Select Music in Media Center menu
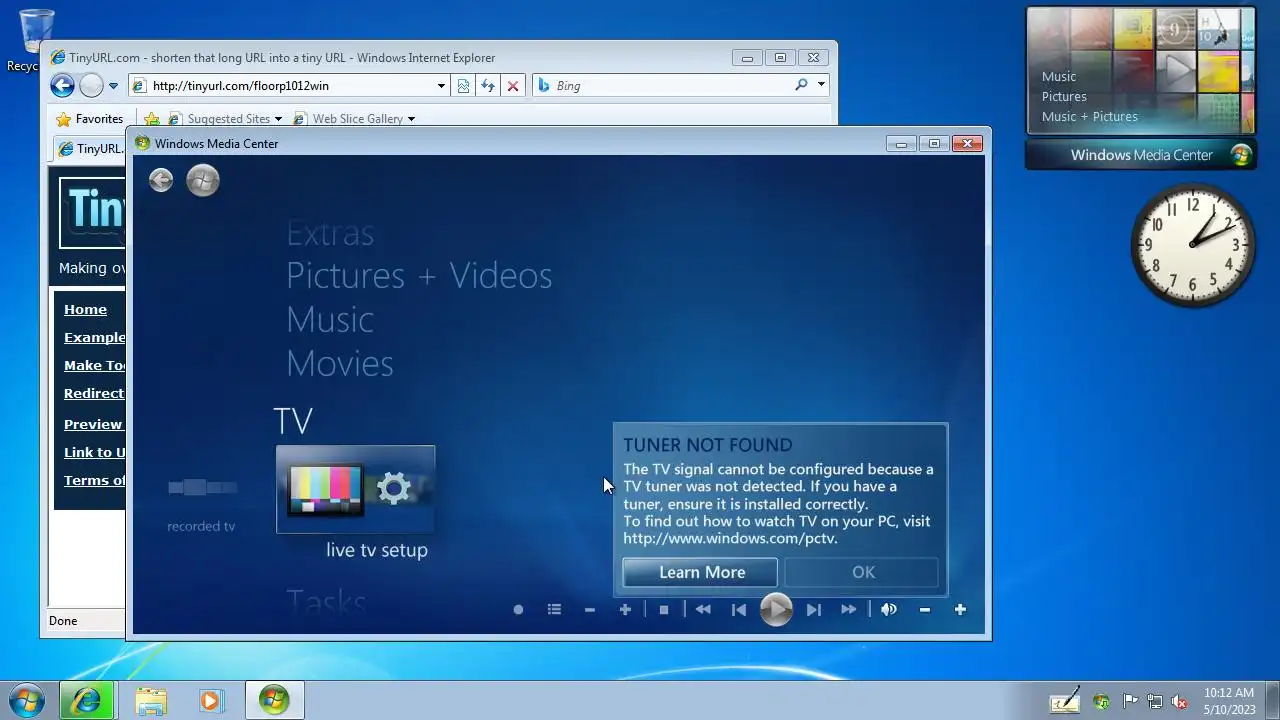The height and width of the screenshot is (720, 1280). (x=330, y=320)
